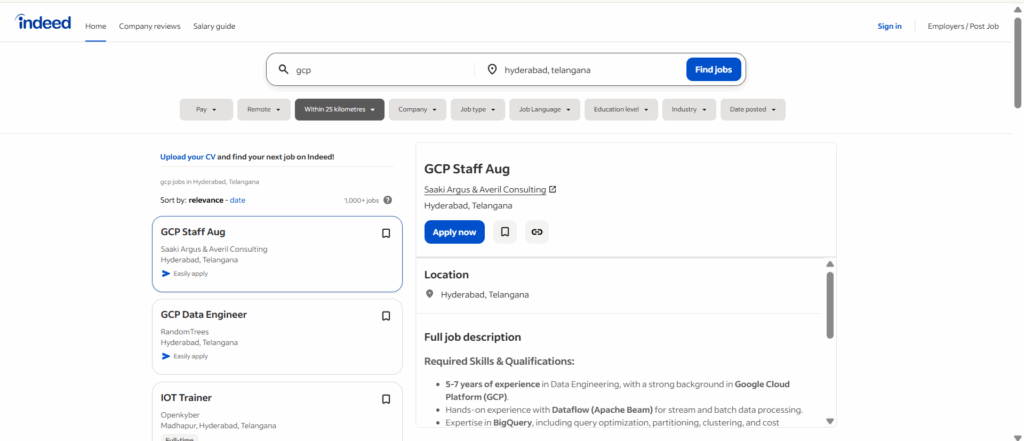This screenshot has width=1024, height=441.
Task: Open the GCP Data Engineer job title
Action: [x=204, y=314]
